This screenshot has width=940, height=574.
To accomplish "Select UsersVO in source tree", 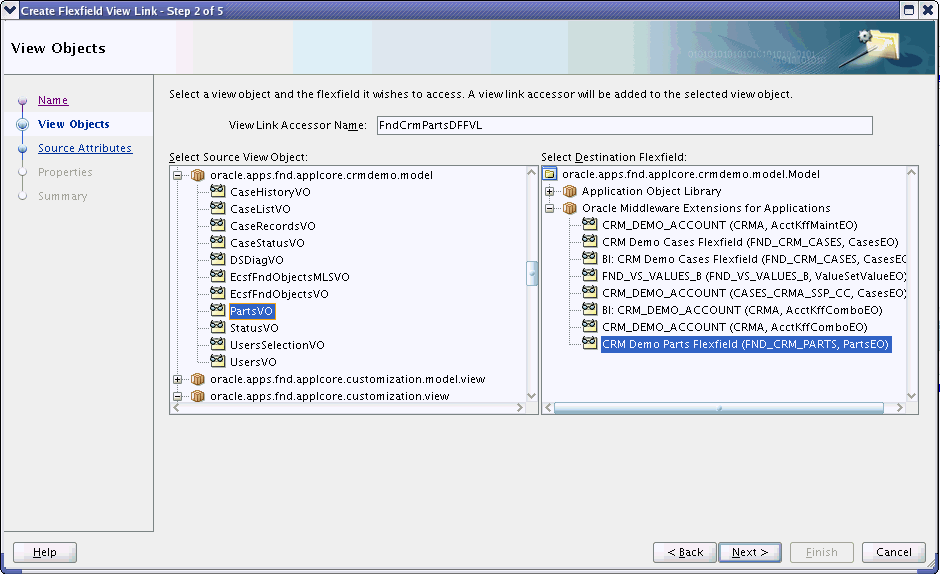I will pyautogui.click(x=253, y=362).
